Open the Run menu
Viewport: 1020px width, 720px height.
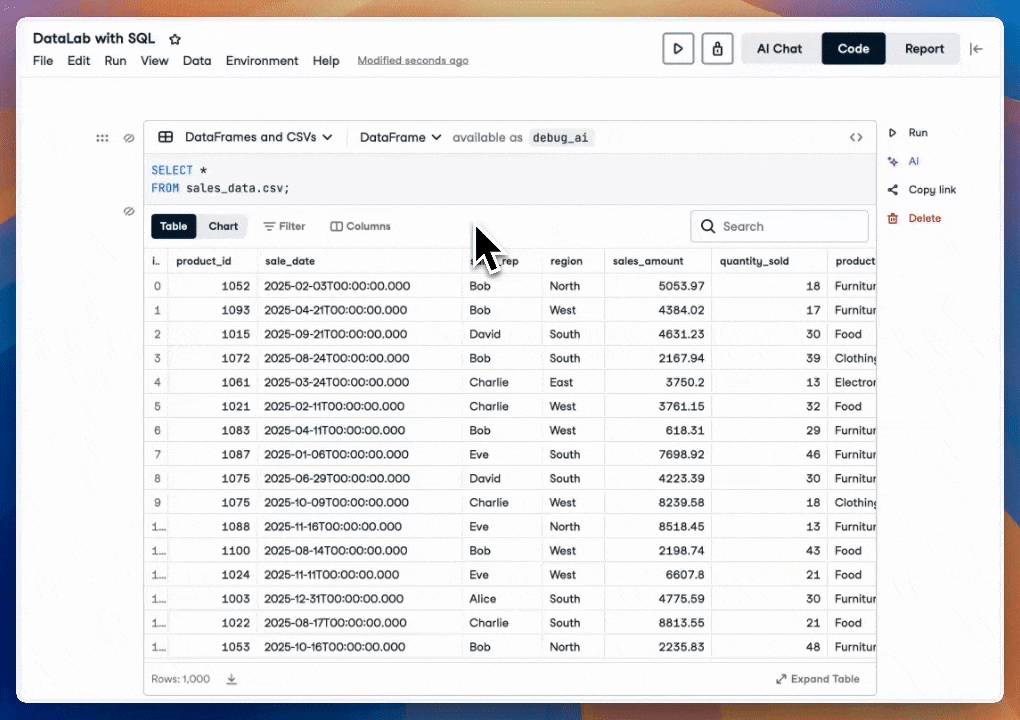115,60
